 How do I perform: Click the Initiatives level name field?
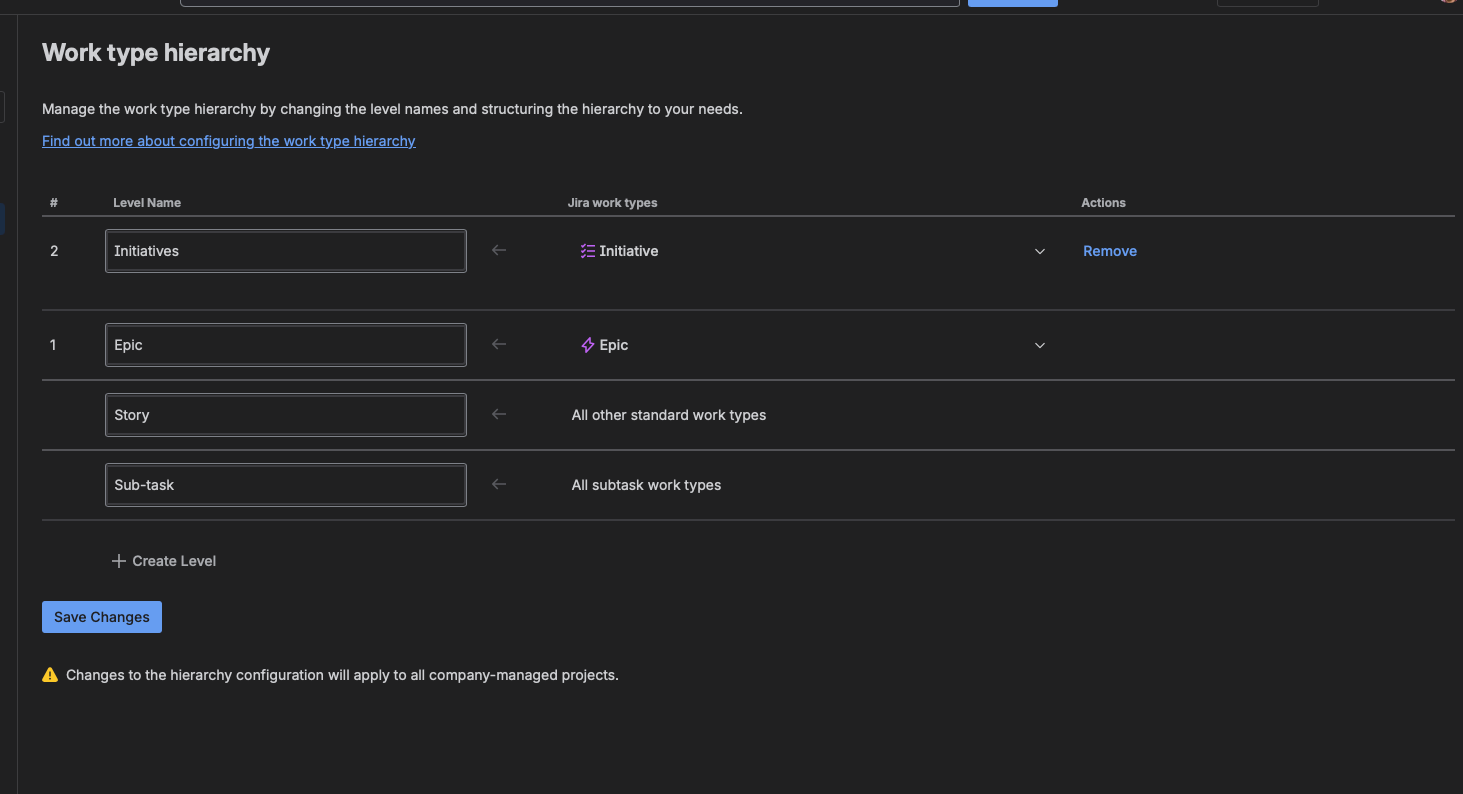[285, 251]
